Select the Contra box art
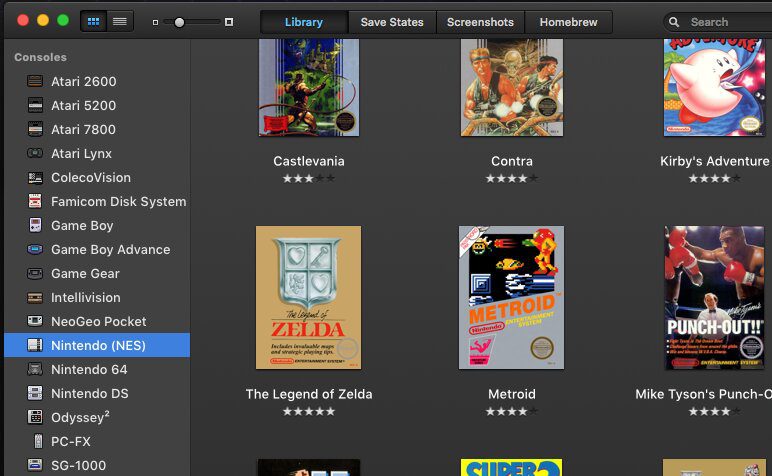 tap(512, 88)
